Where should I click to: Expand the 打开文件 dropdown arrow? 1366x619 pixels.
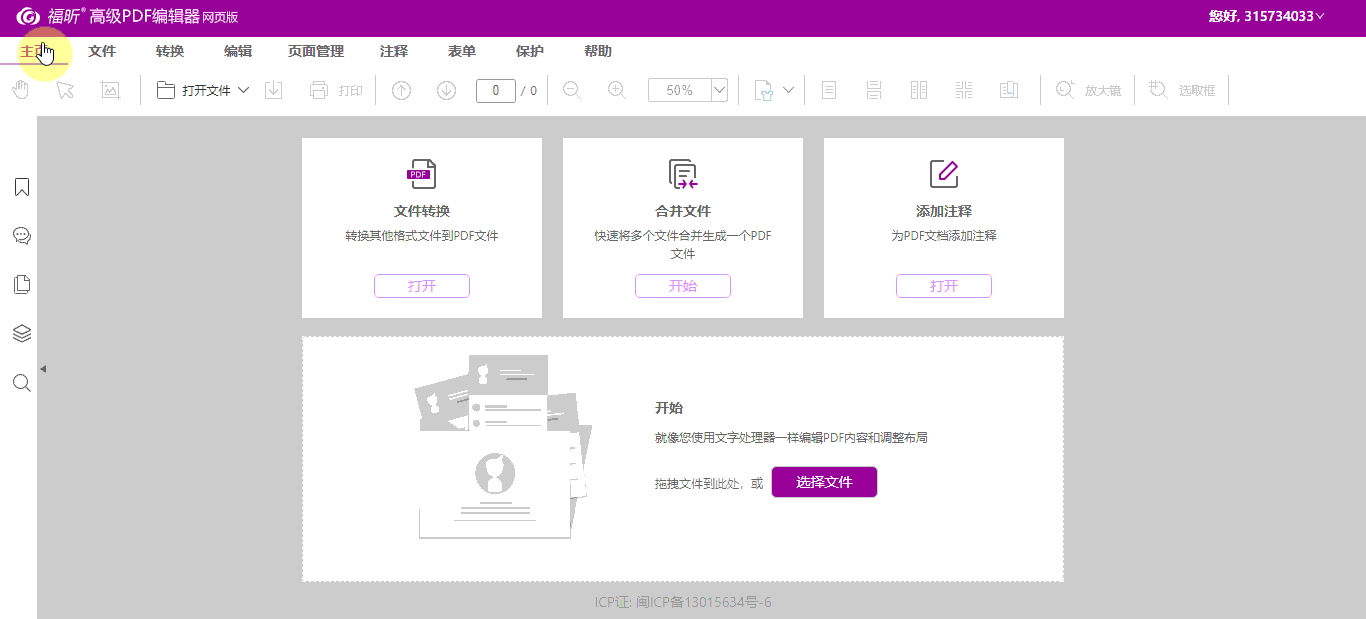click(x=243, y=90)
